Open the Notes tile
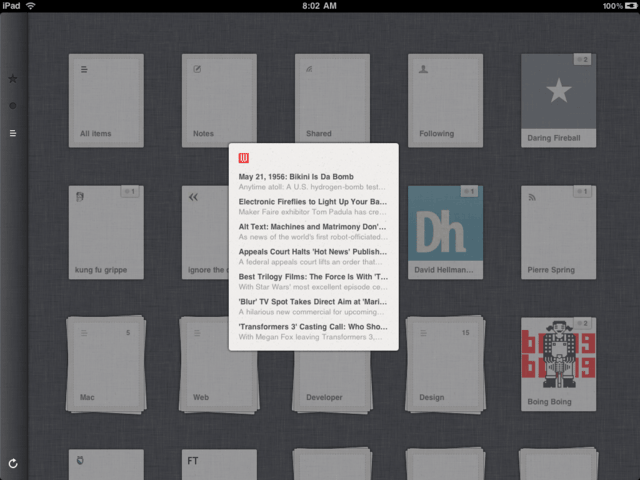 pyautogui.click(x=219, y=100)
